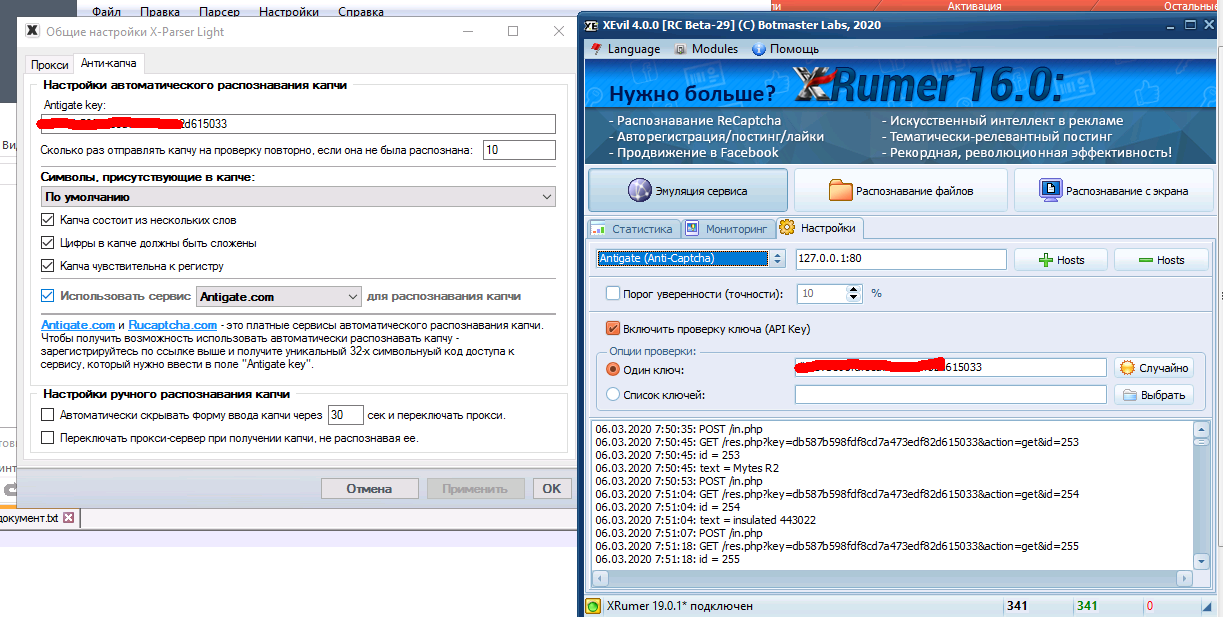This screenshot has height=617, width=1223.
Task: Click the green minus Hosts icon
Action: 1146,260
